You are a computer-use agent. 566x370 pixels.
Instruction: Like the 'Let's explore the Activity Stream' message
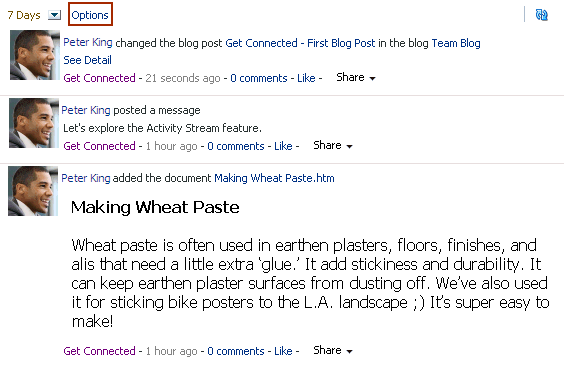(x=283, y=146)
